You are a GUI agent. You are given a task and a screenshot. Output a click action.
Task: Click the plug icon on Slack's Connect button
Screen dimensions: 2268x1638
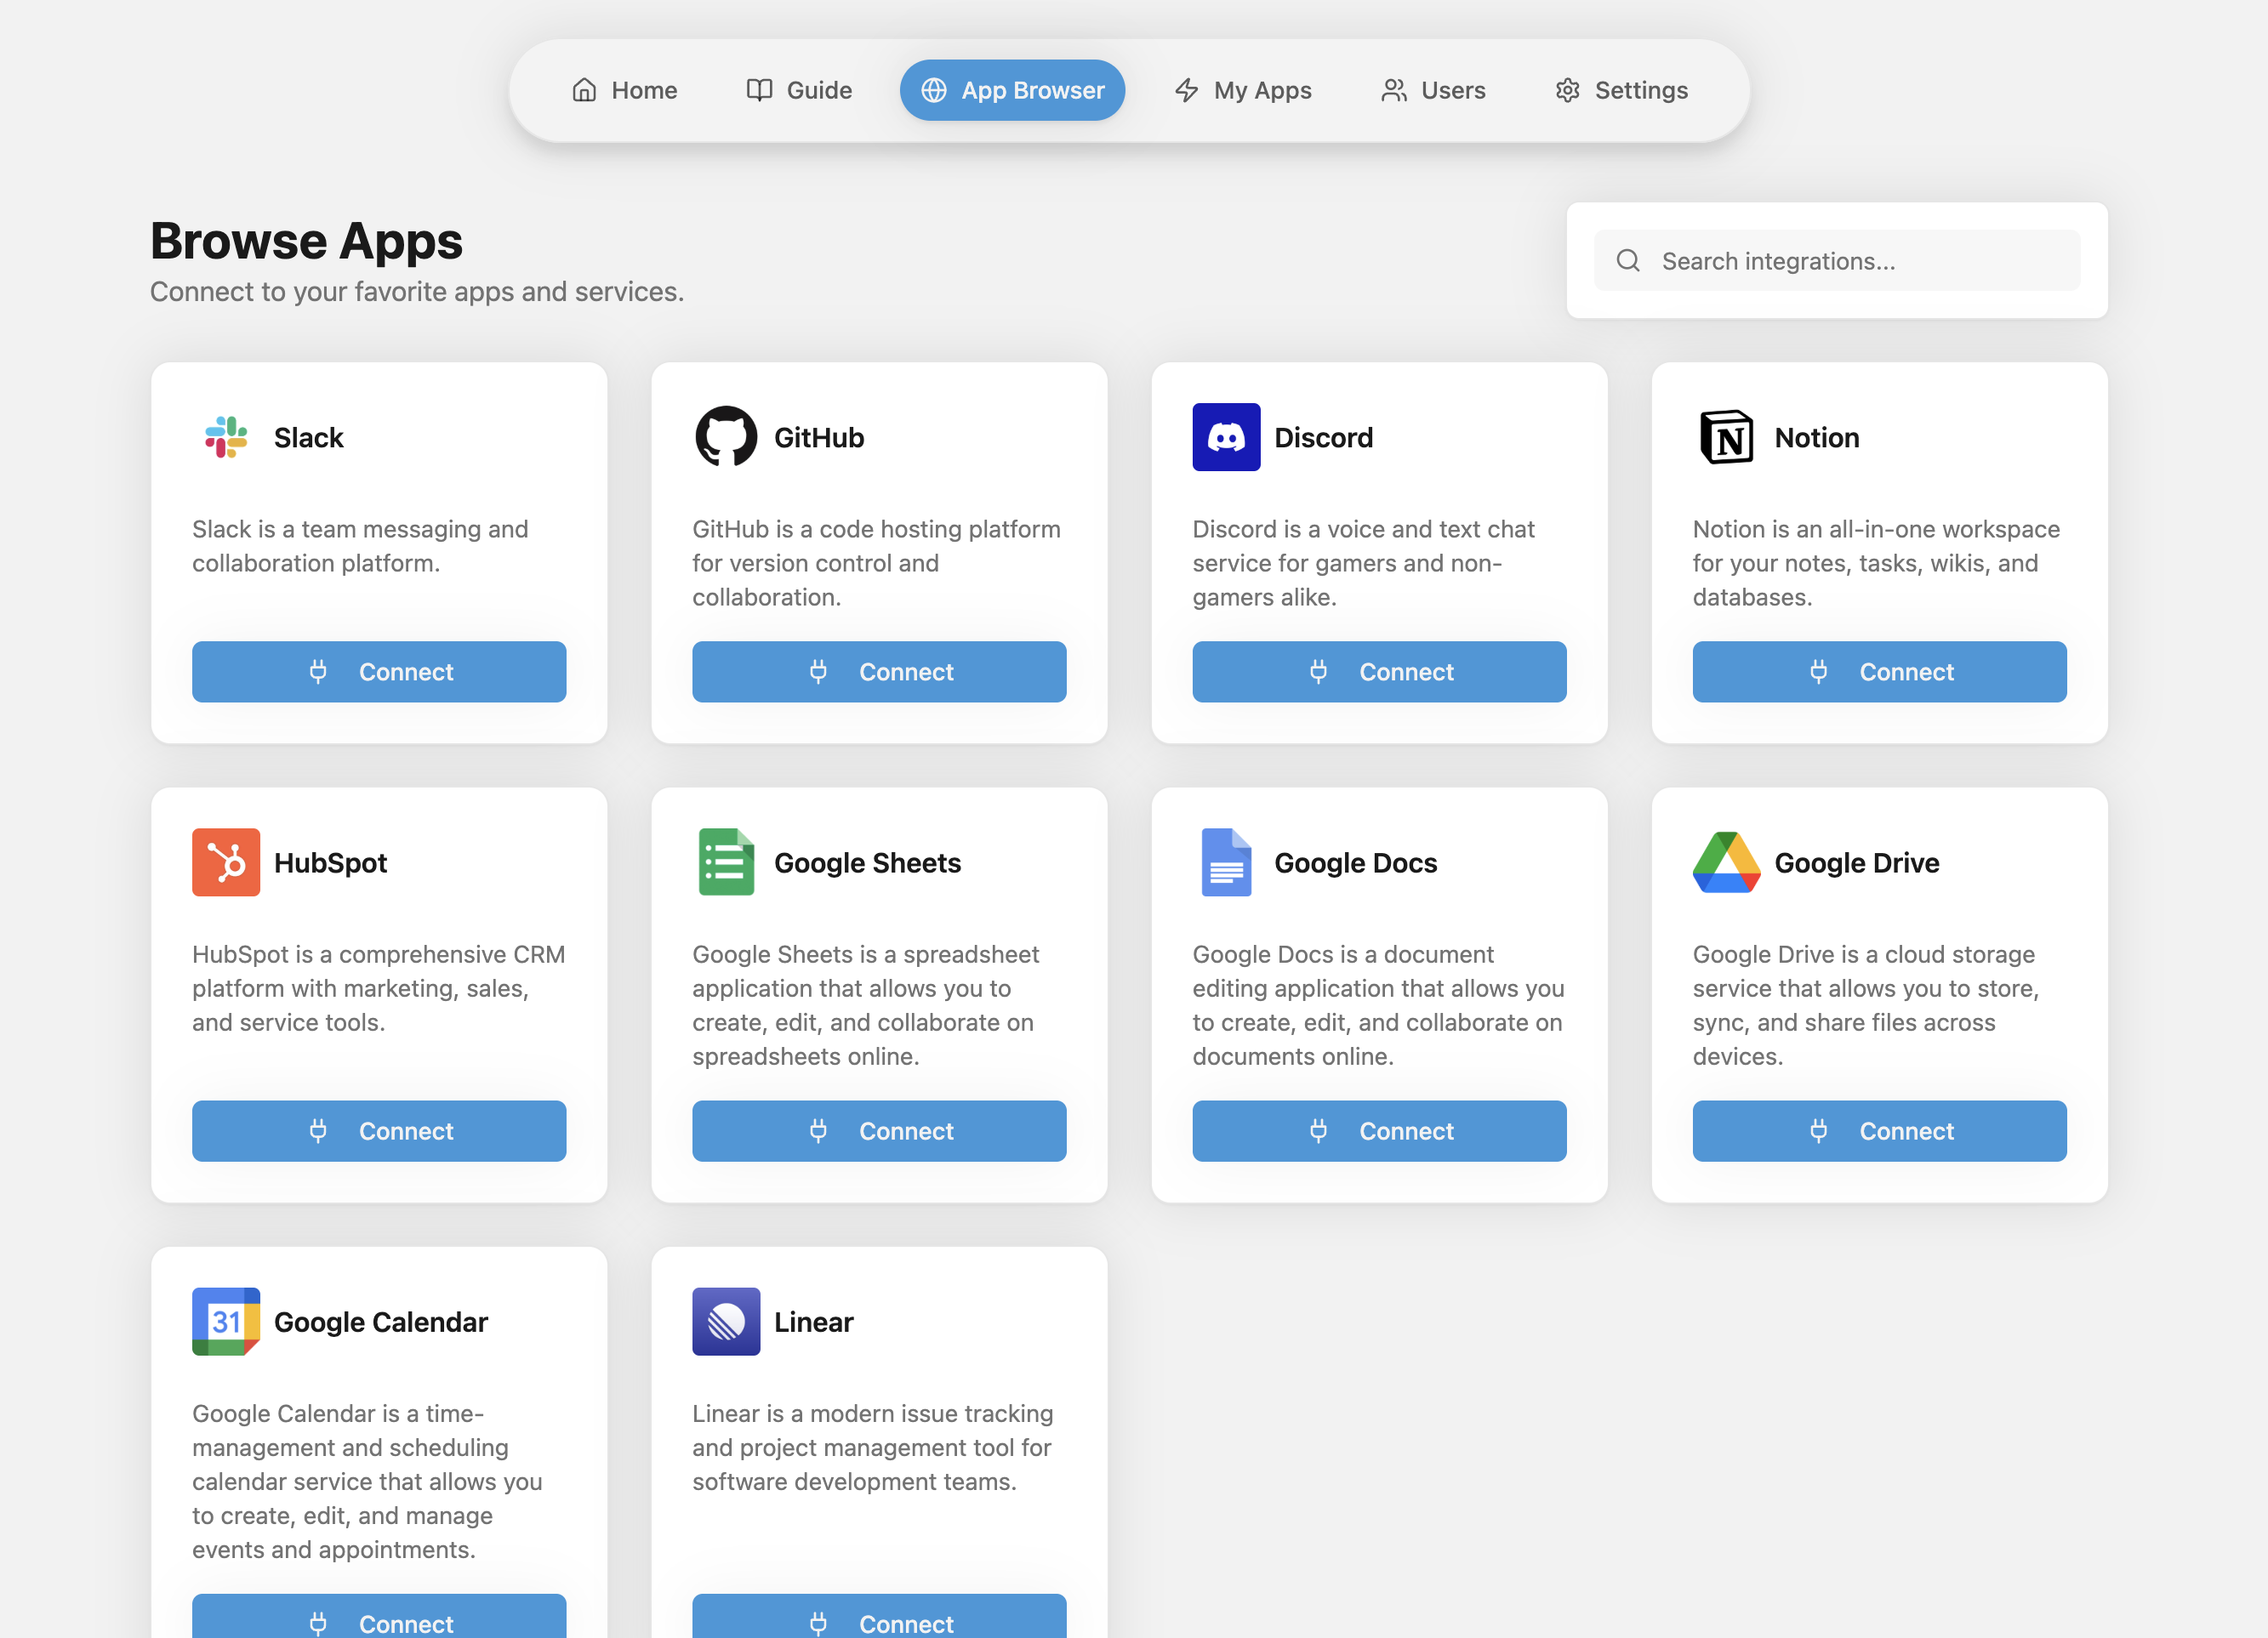click(x=318, y=672)
